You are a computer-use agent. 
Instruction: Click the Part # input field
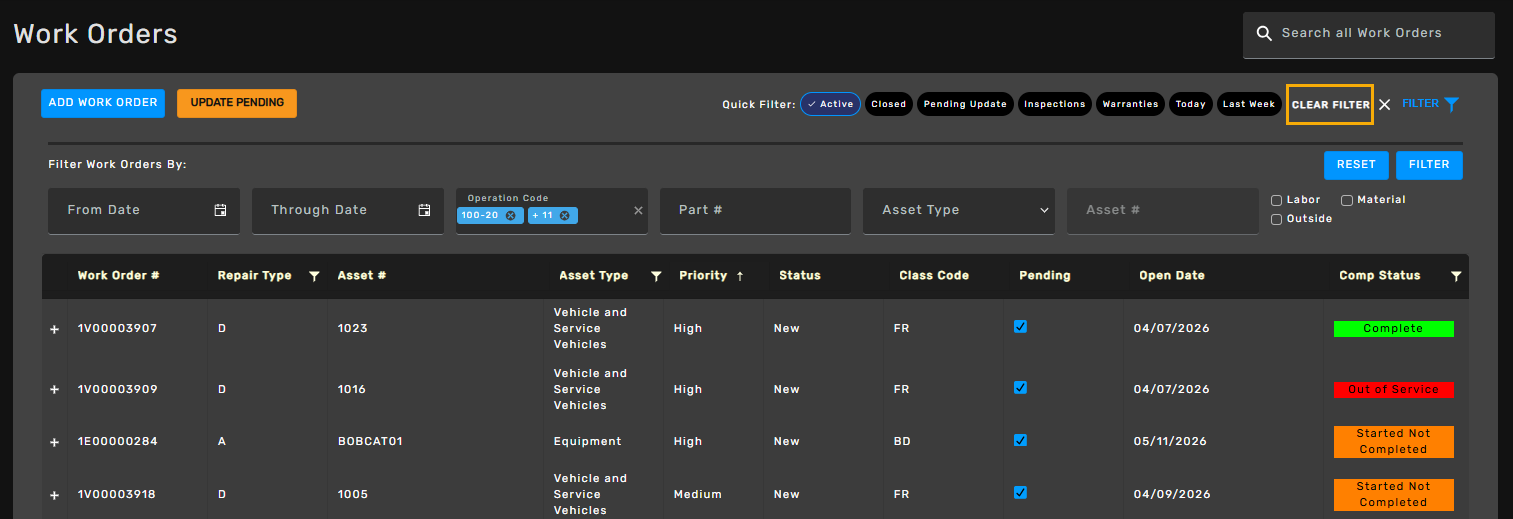click(x=755, y=211)
